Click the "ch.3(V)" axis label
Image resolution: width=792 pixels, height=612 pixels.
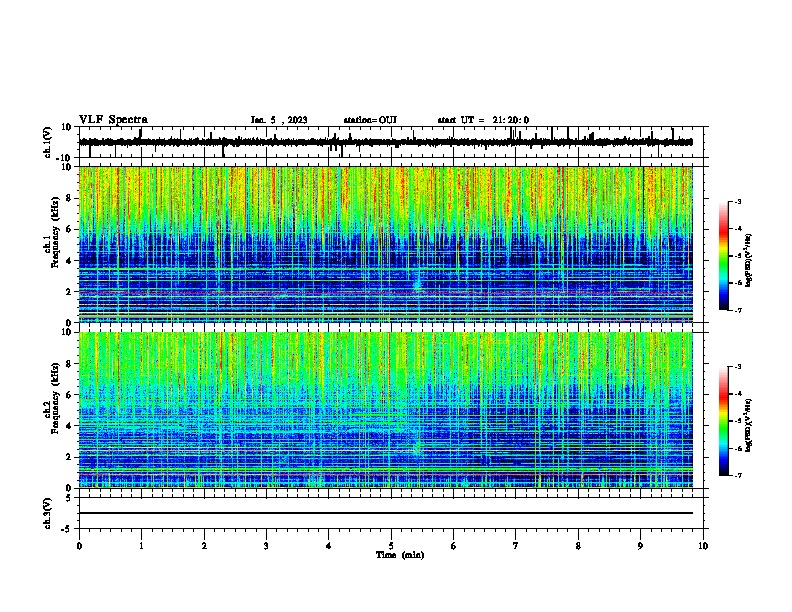coord(48,514)
